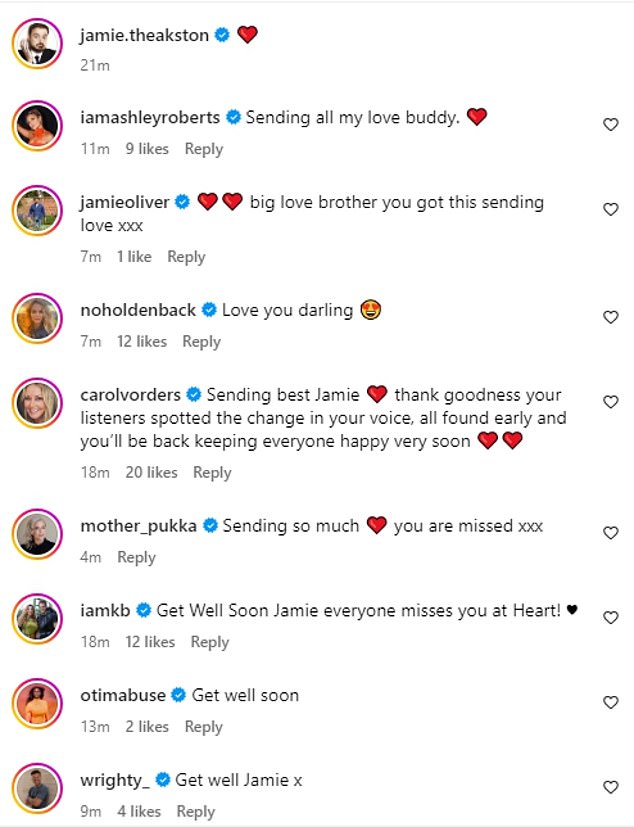Viewport: 634px width, 827px height.
Task: Show the 12 likes on iamkb's comment
Action: click(150, 642)
